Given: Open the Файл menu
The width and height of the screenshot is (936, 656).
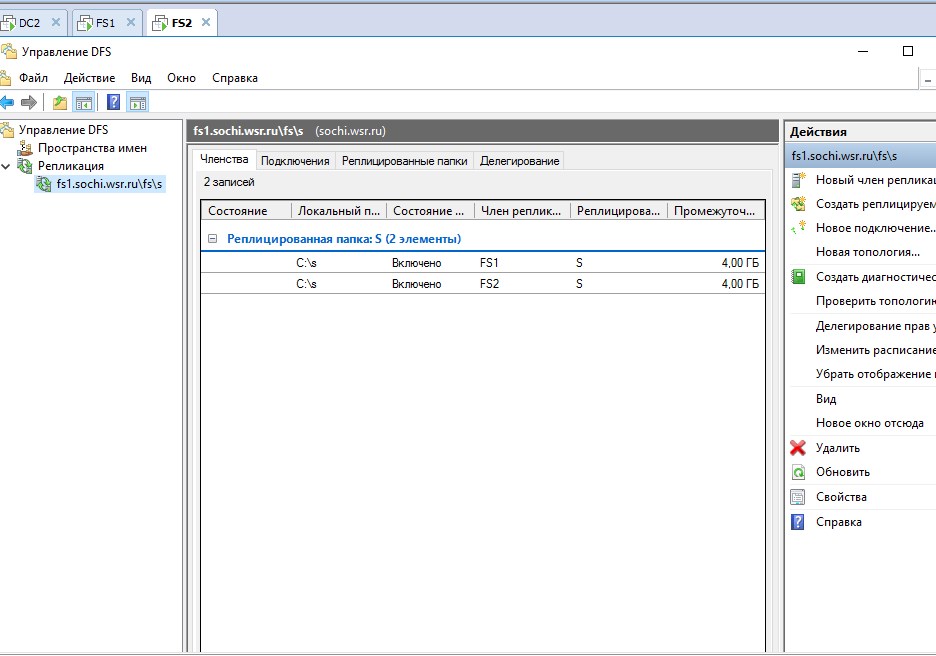Looking at the screenshot, I should click(x=33, y=78).
